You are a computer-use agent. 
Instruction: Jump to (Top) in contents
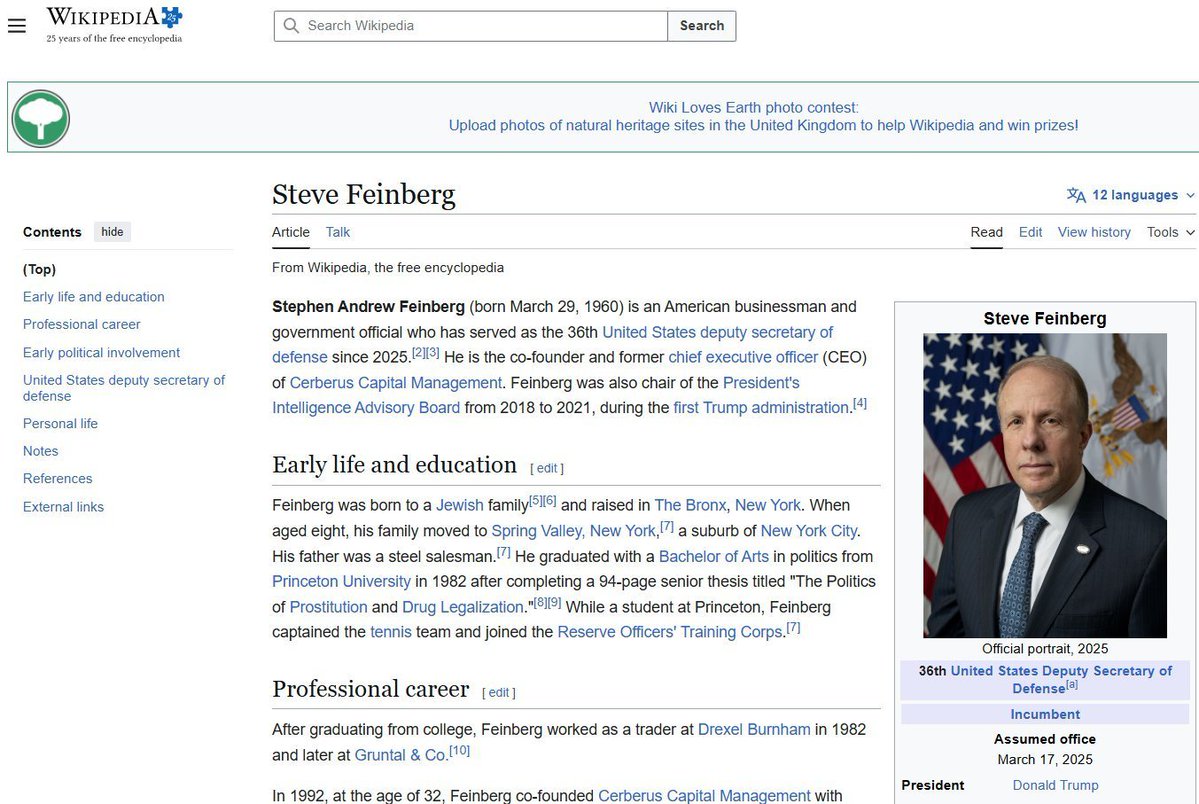point(39,269)
